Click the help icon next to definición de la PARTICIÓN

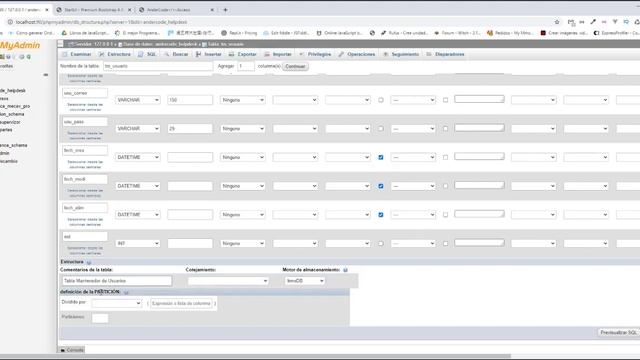126,292
